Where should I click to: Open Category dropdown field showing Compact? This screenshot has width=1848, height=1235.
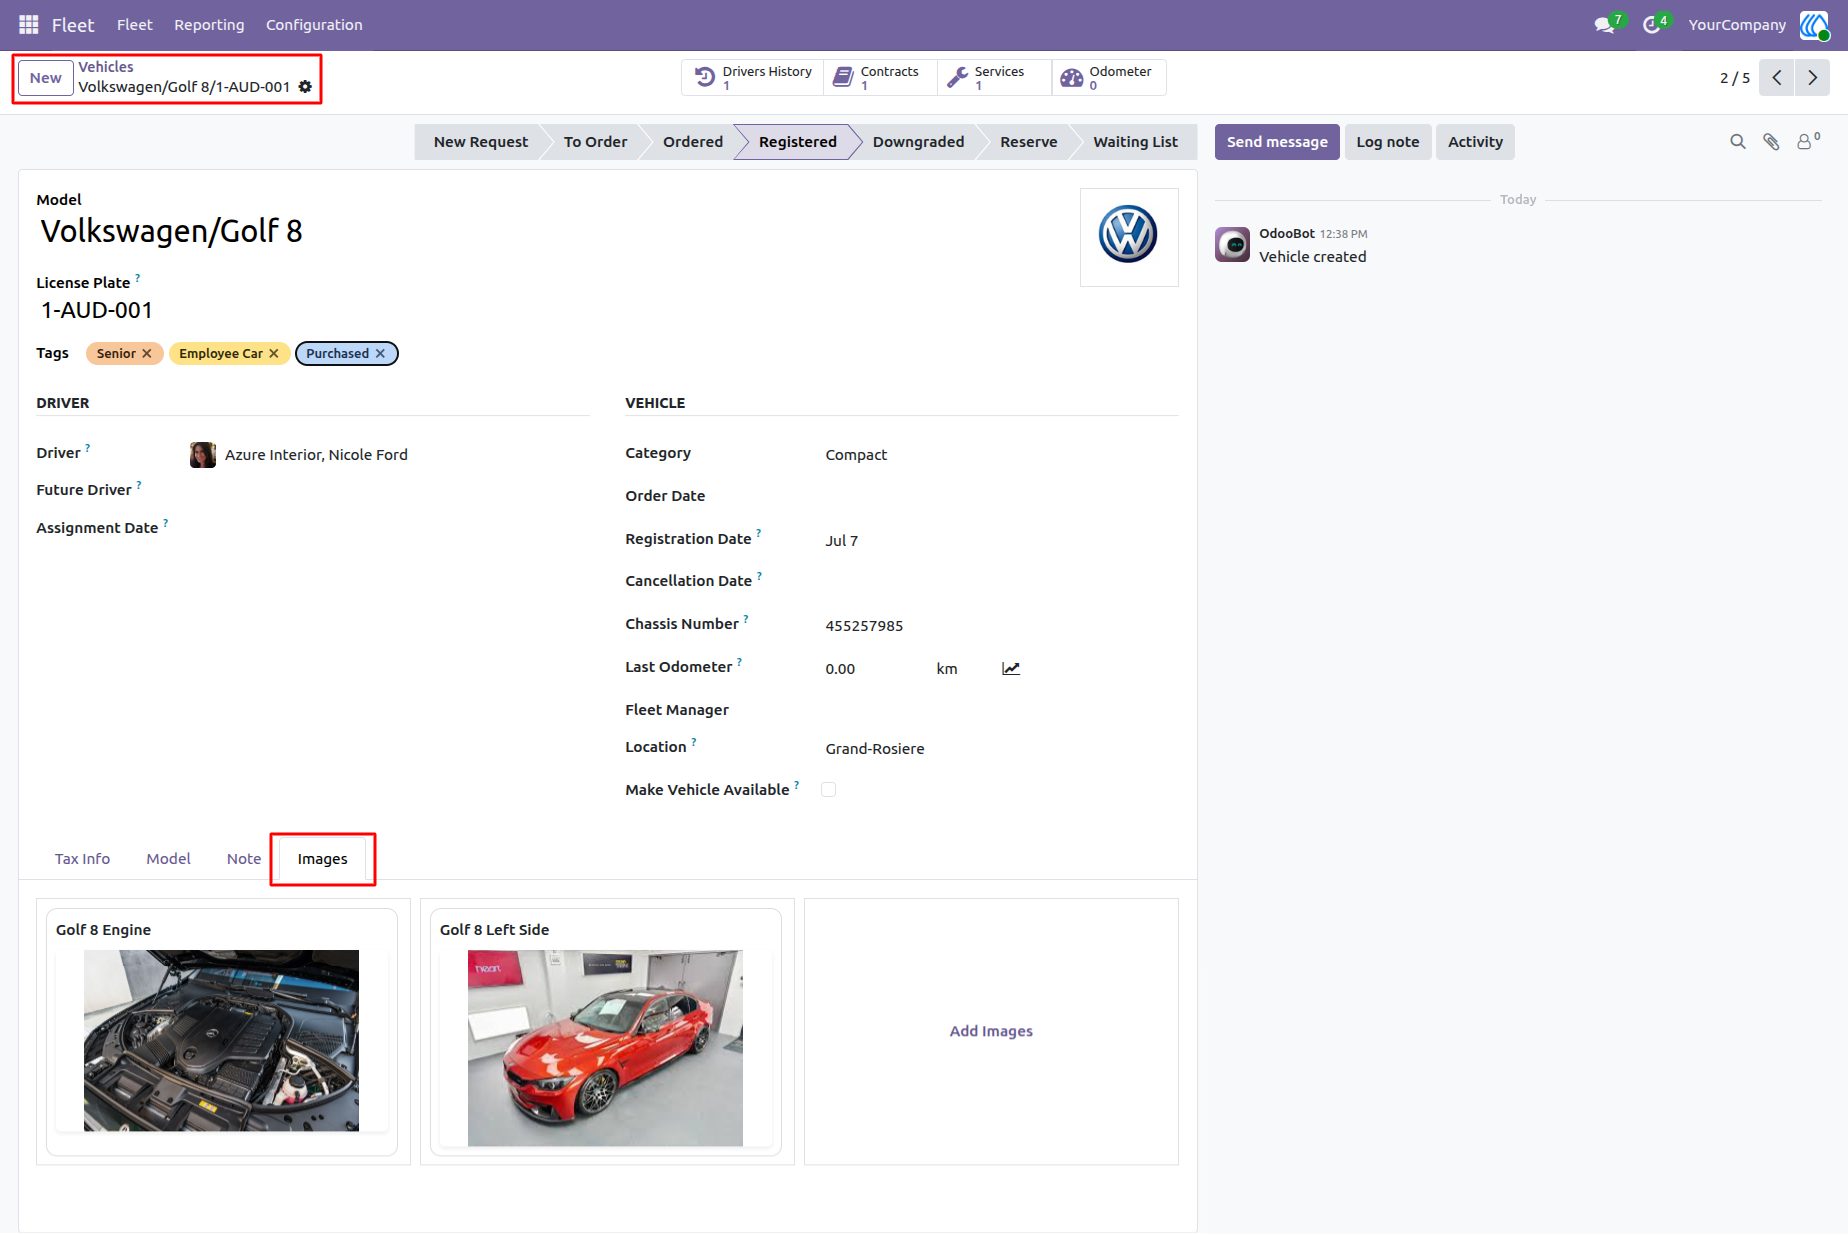[x=1000, y=455]
